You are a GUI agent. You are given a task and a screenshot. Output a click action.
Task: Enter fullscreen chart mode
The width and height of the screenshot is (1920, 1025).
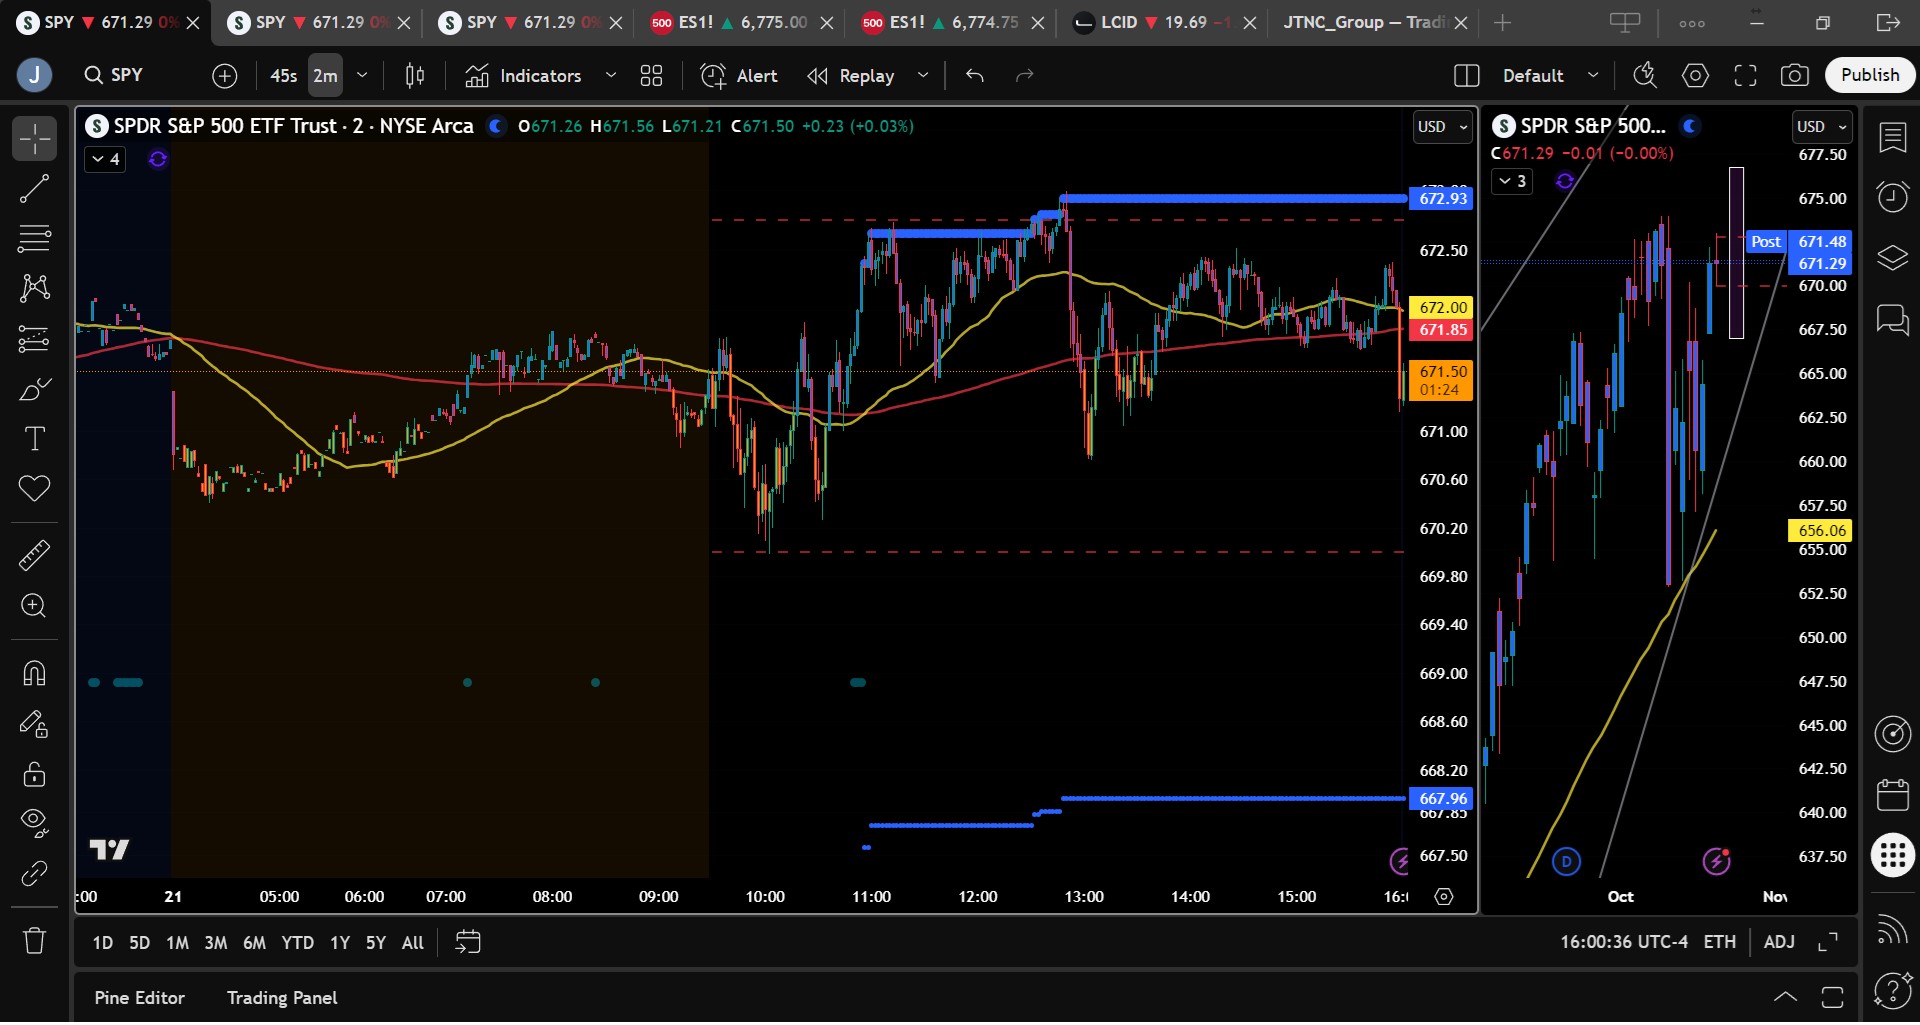[1745, 75]
